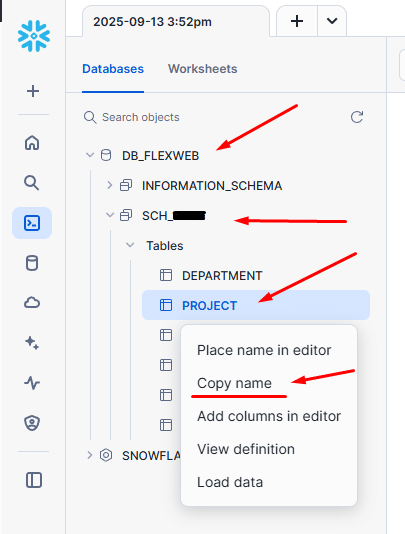Refresh the object list with circular arrow

(x=357, y=117)
